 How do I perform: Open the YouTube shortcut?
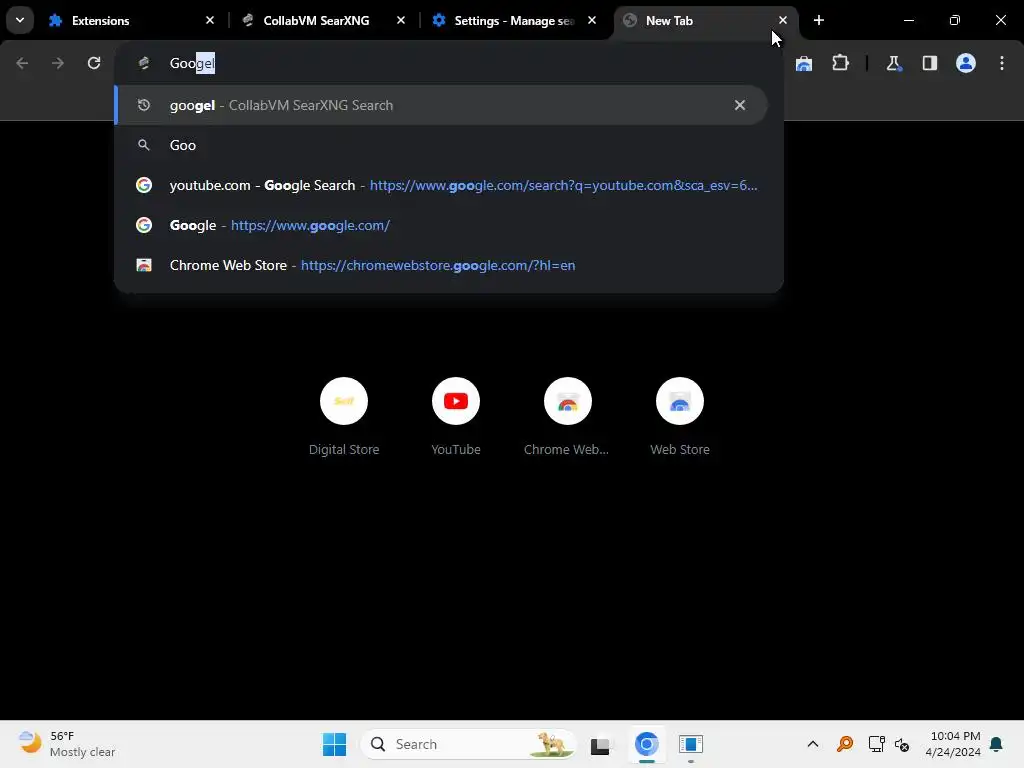(456, 416)
